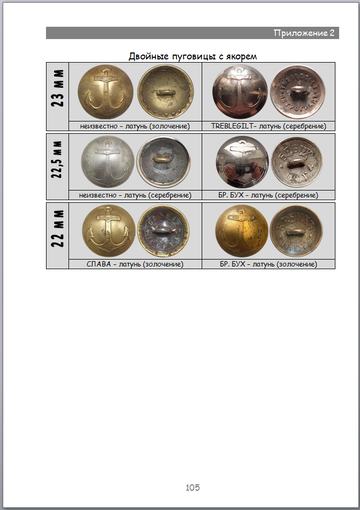Select the 23 мм row label
Screen dimensions: 360x510
tap(57, 88)
